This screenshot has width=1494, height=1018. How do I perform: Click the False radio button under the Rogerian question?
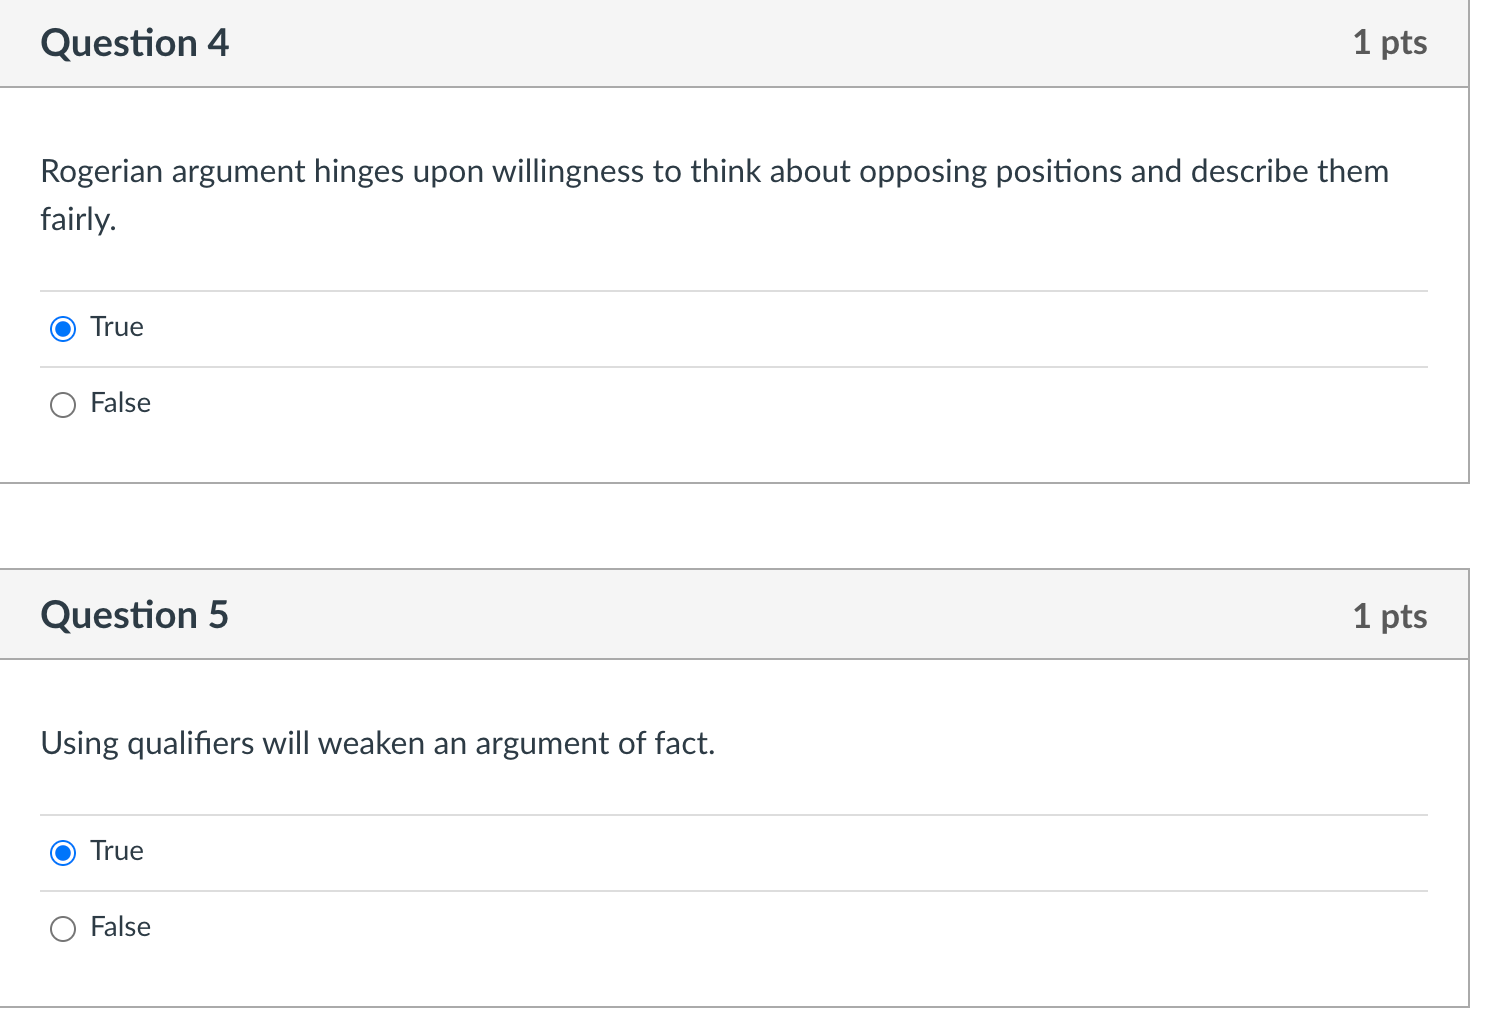coord(62,404)
